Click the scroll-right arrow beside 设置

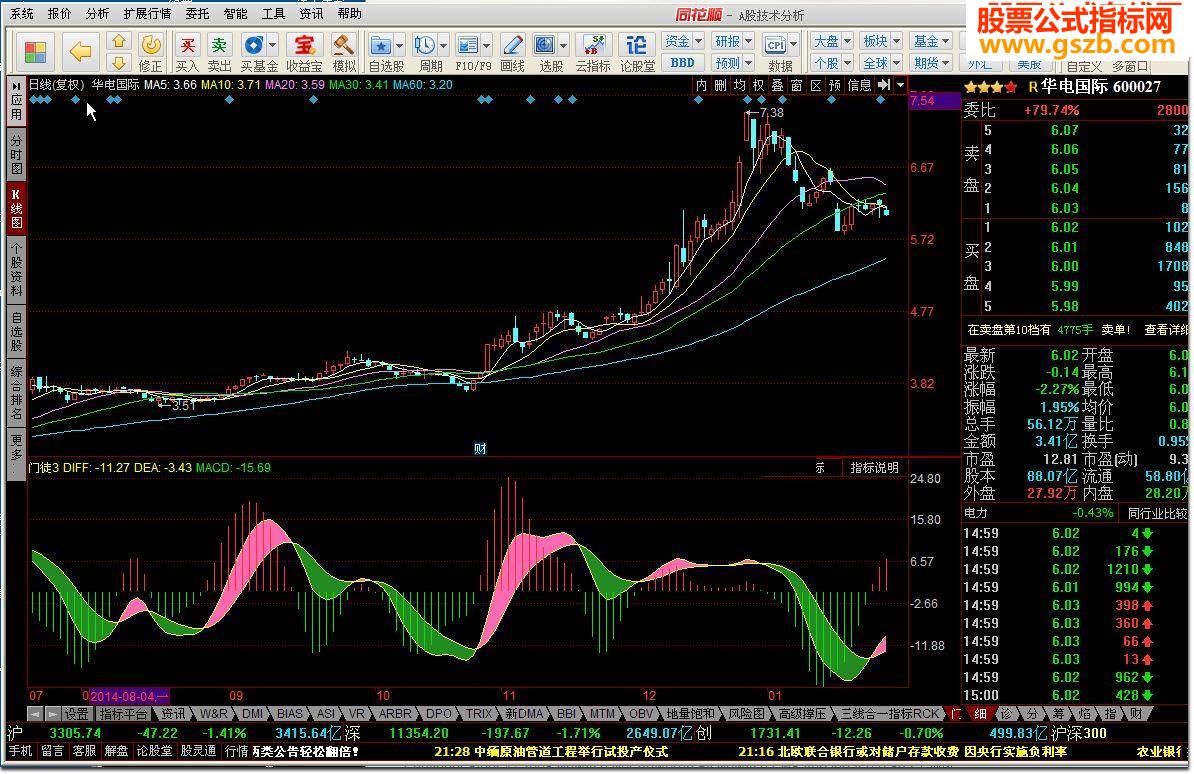pyautogui.click(x=52, y=715)
